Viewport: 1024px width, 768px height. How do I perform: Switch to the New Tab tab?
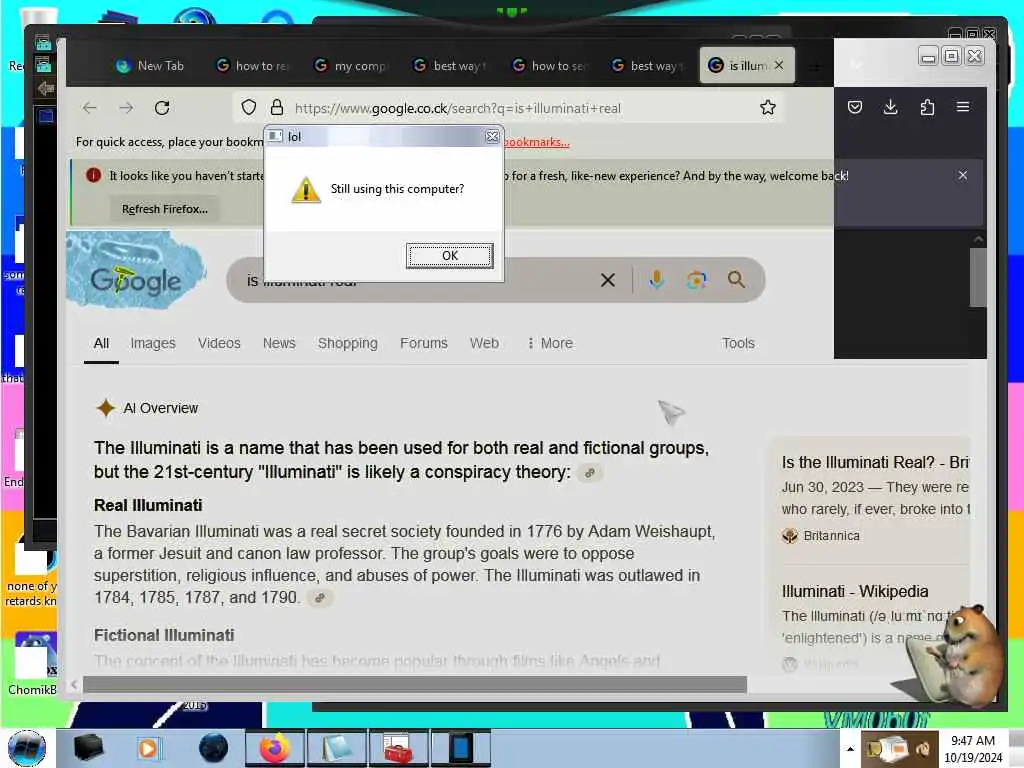[151, 65]
